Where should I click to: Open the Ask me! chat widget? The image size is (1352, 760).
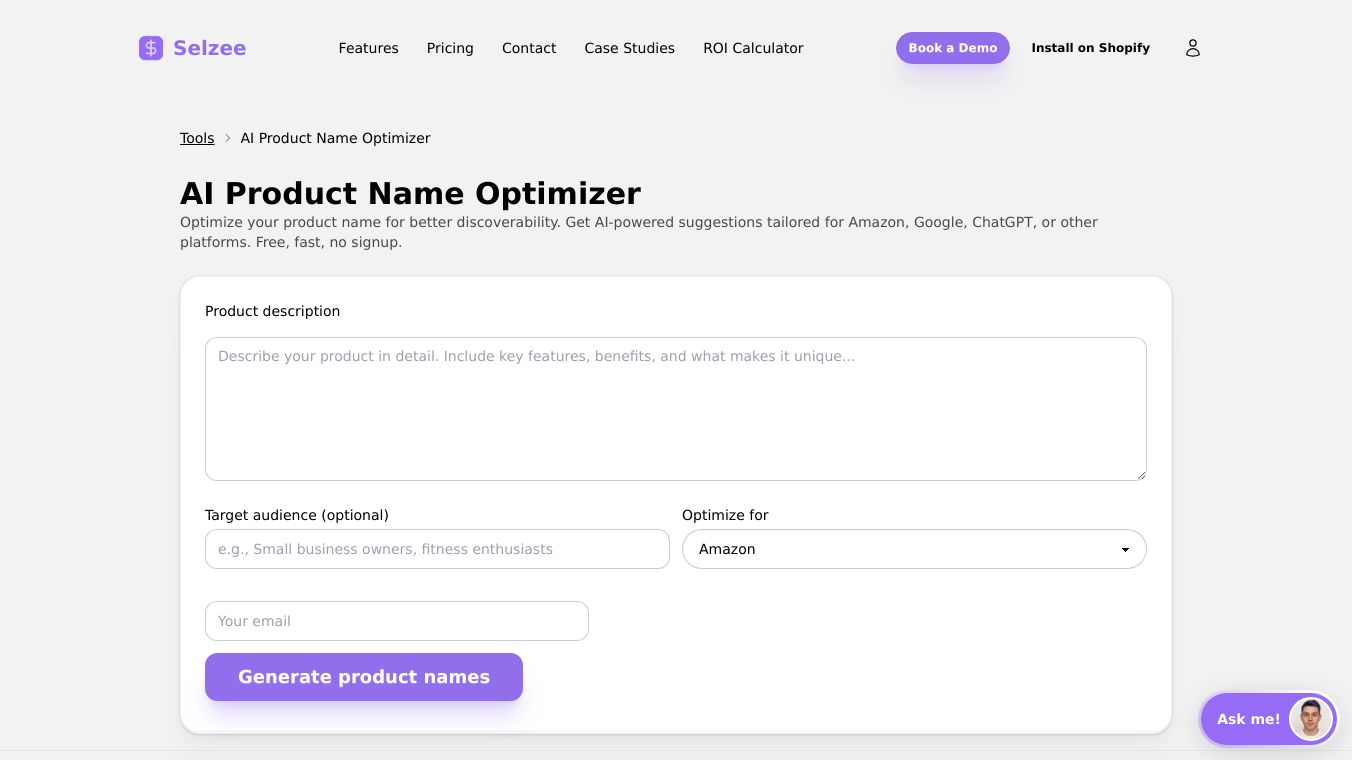coord(1248,719)
